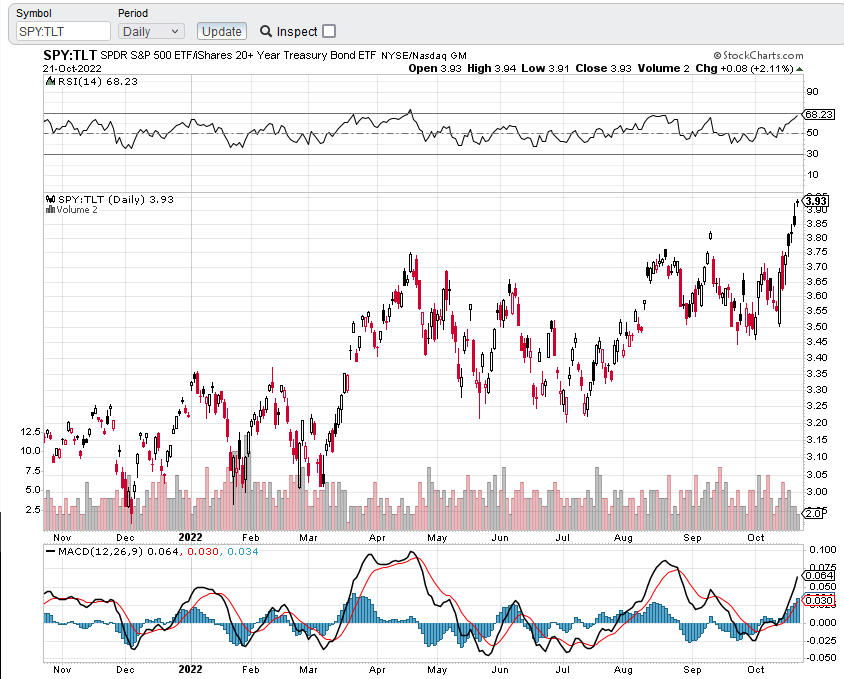The height and width of the screenshot is (679, 844).
Task: Click the 'Chg +0.08 (+2.11%)' text
Action: [x=744, y=68]
